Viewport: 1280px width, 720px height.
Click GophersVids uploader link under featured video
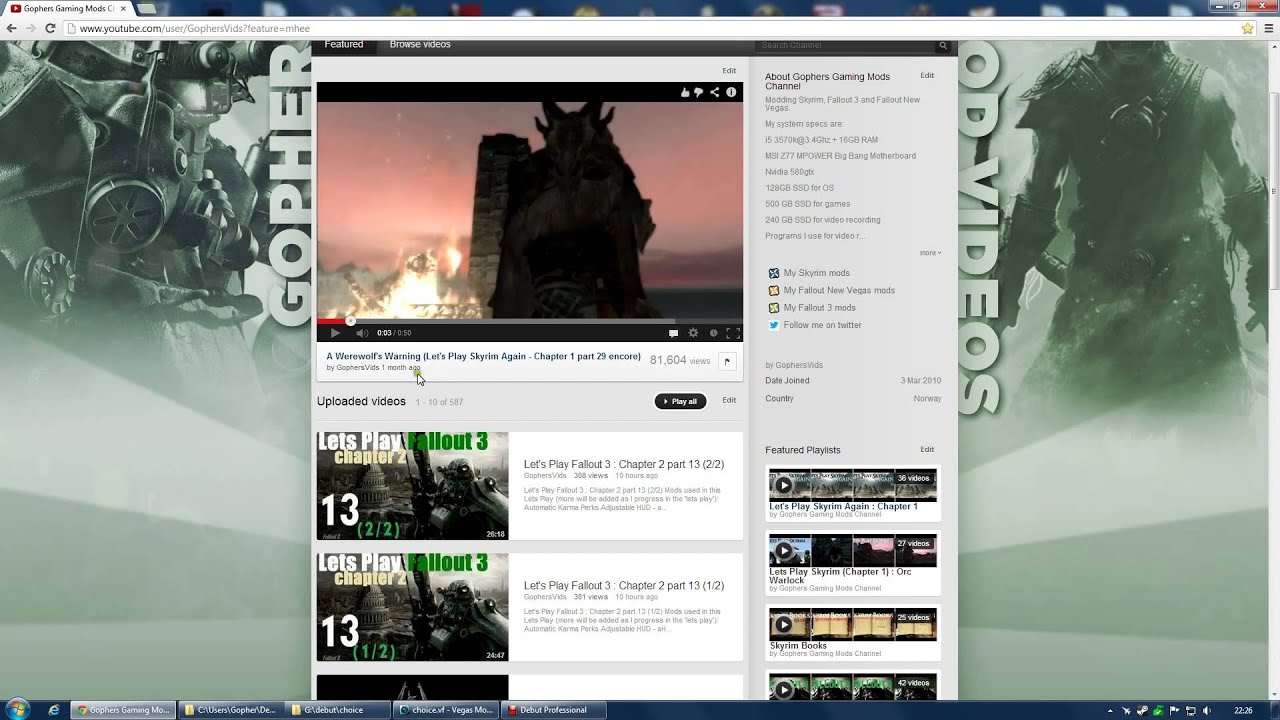tap(357, 368)
